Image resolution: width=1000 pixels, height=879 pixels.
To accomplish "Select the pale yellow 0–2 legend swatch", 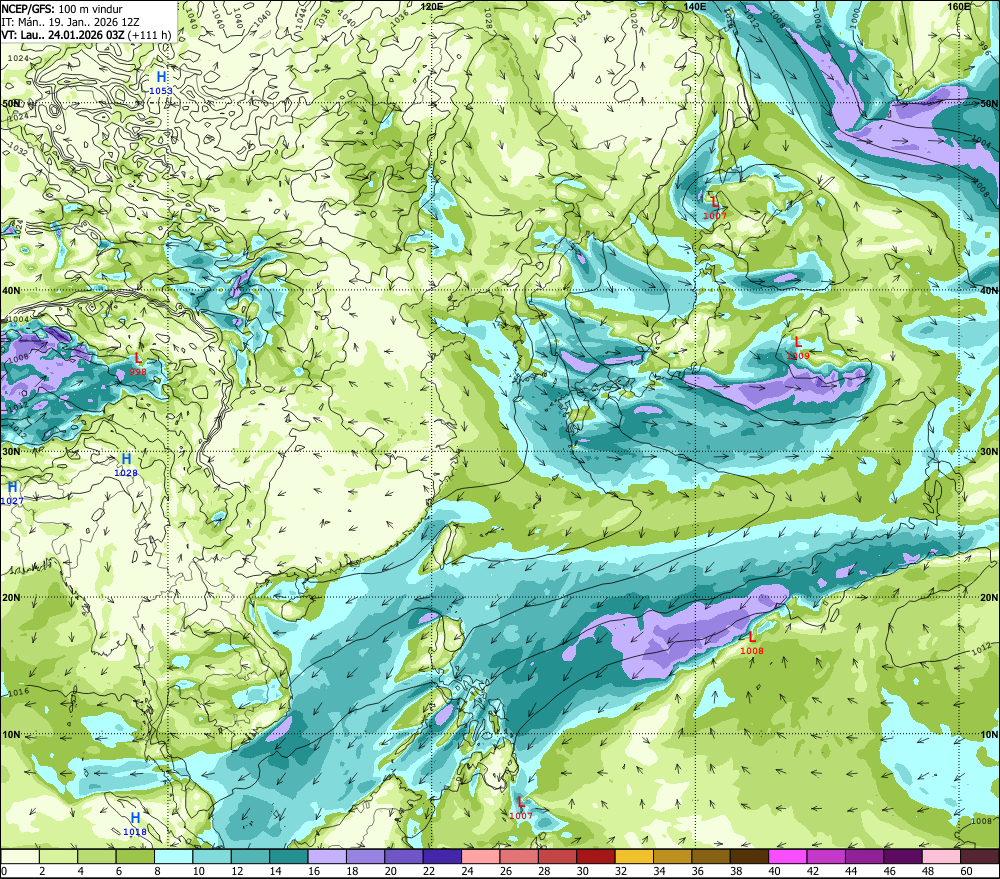I will click(x=20, y=856).
